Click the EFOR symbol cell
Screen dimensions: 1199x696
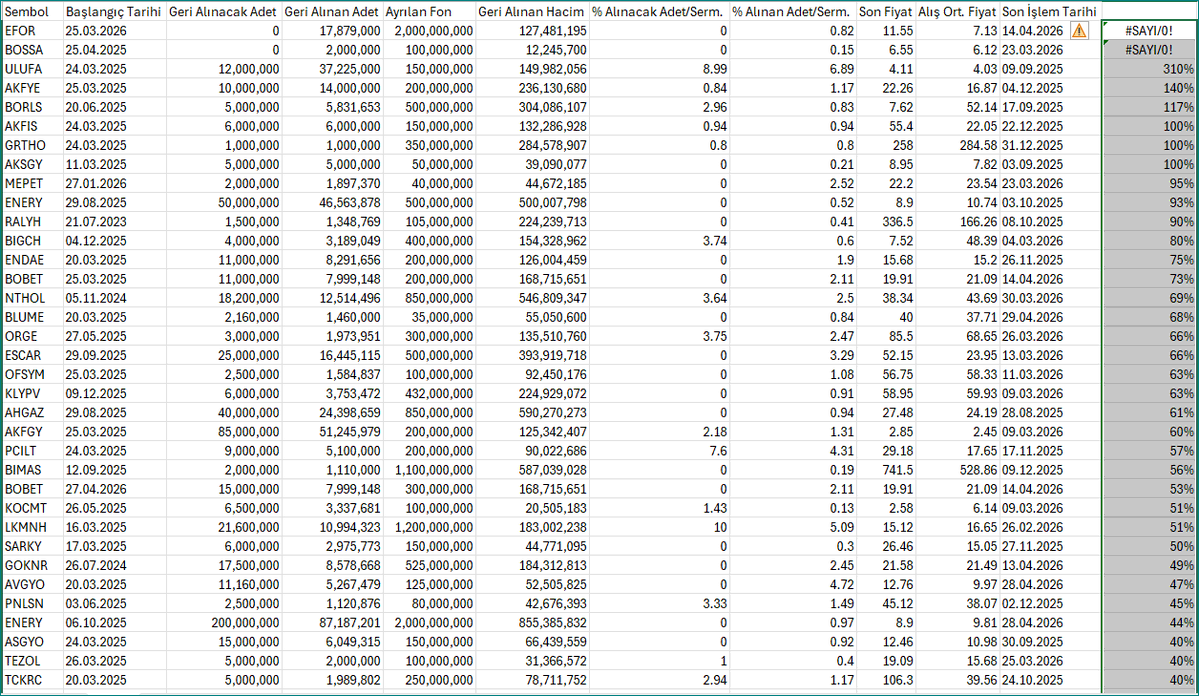(31, 31)
